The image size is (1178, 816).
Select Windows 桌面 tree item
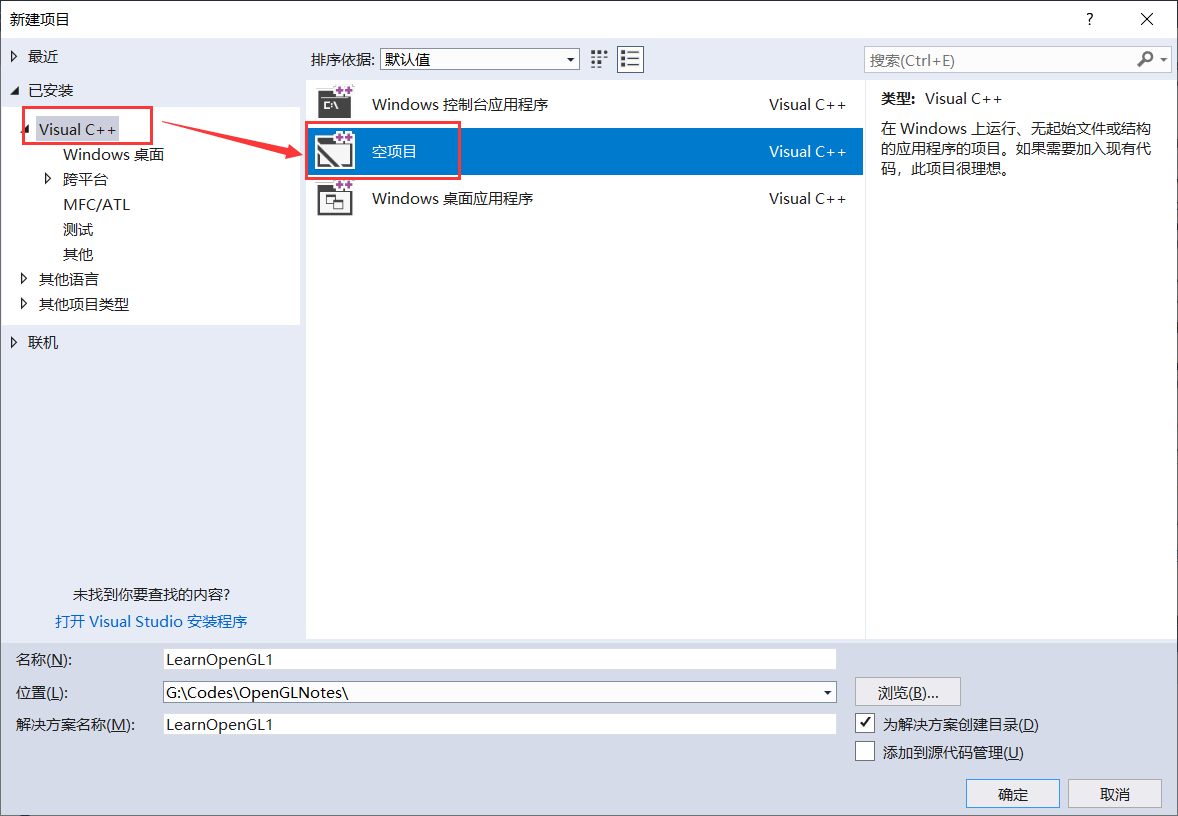point(113,154)
